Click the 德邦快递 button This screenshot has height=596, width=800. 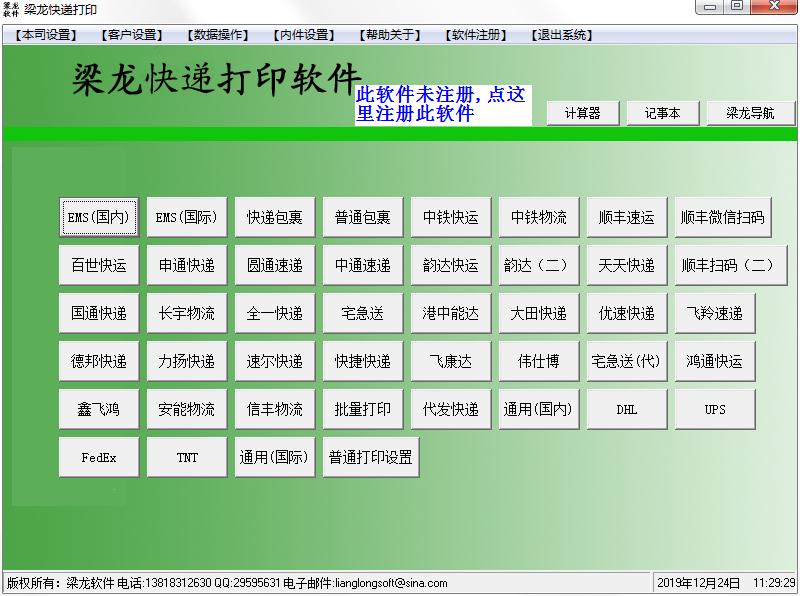point(99,361)
